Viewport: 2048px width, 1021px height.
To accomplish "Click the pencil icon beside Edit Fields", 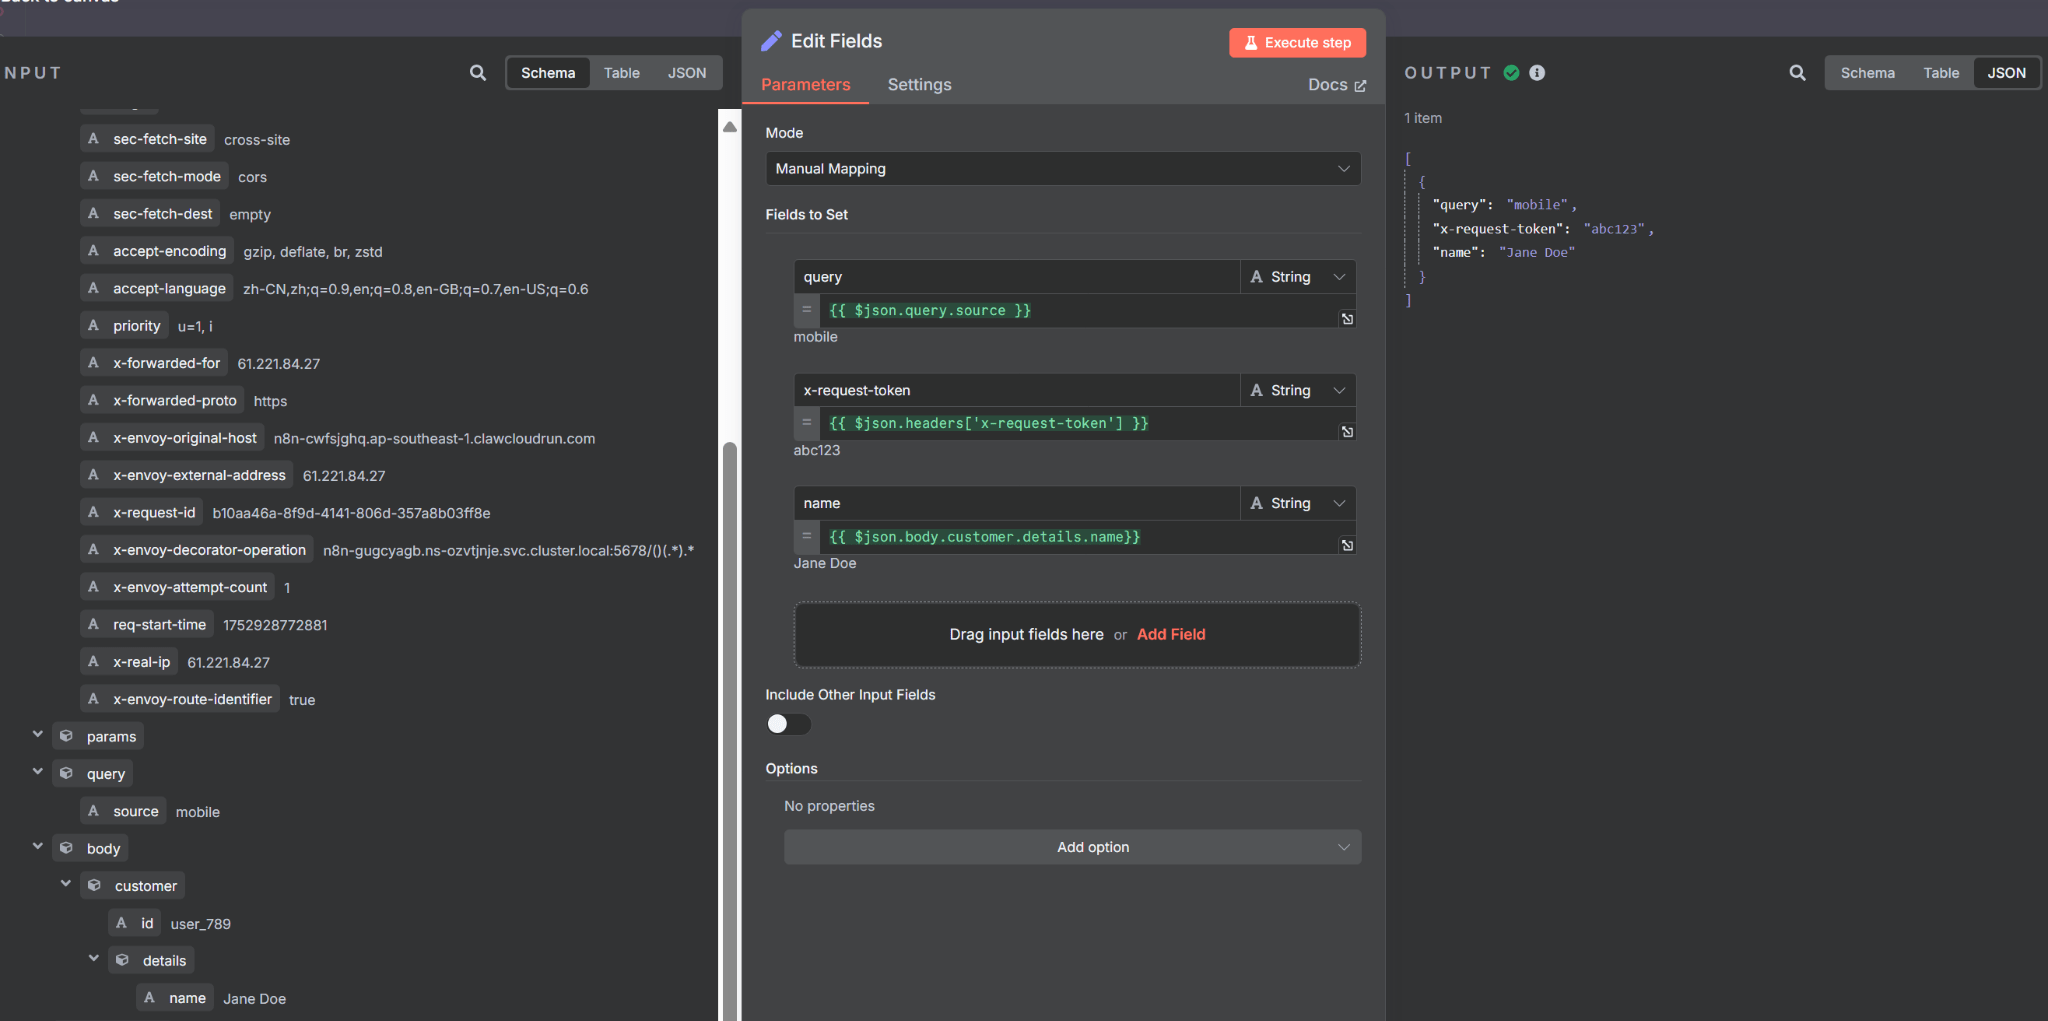I will [771, 41].
